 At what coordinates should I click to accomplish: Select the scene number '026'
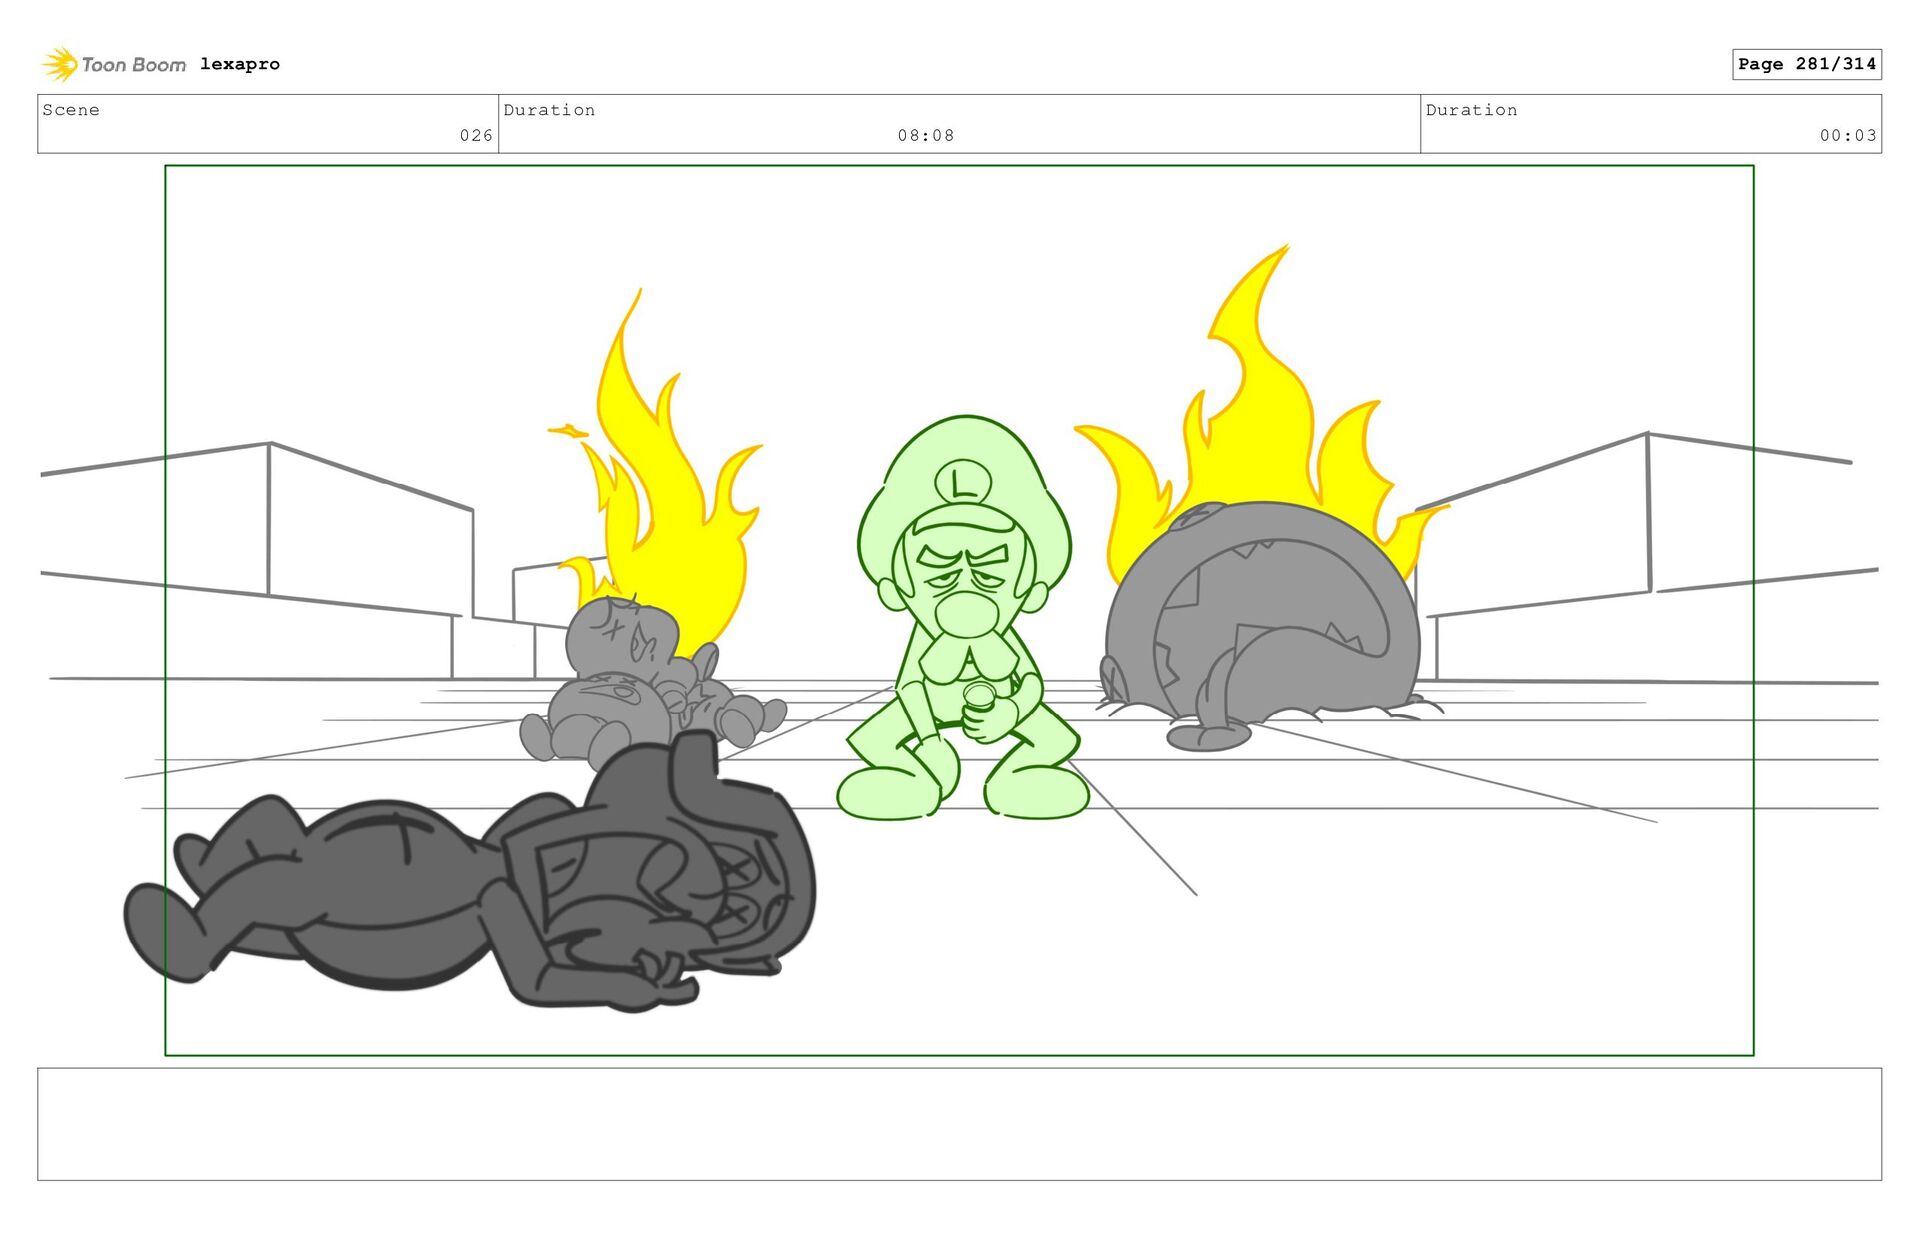pos(476,135)
